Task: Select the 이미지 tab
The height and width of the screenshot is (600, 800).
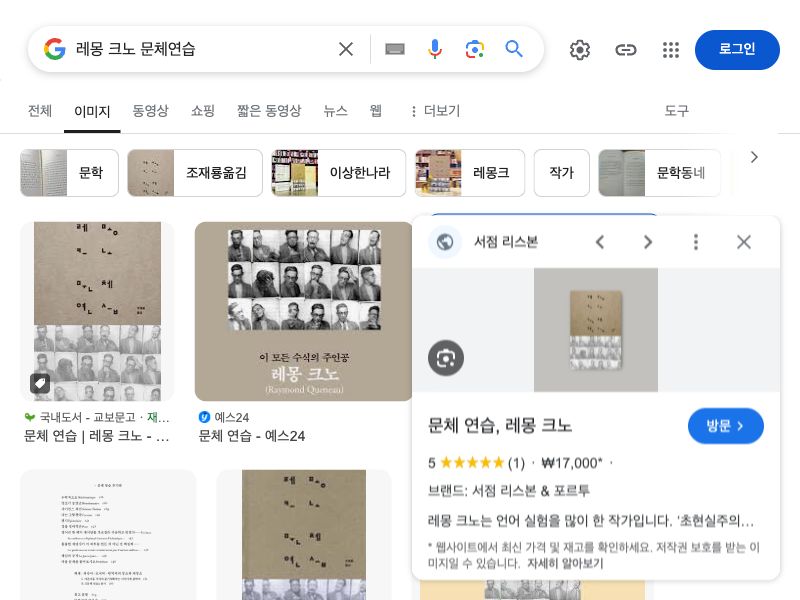Action: click(x=92, y=111)
